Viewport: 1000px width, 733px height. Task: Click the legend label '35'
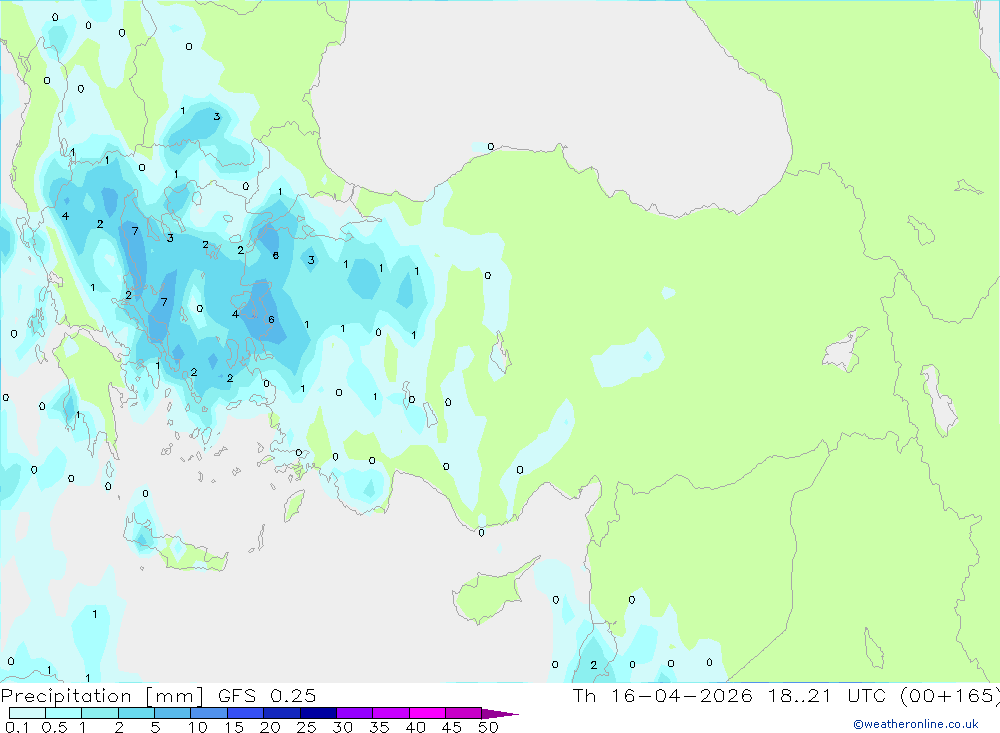click(379, 727)
